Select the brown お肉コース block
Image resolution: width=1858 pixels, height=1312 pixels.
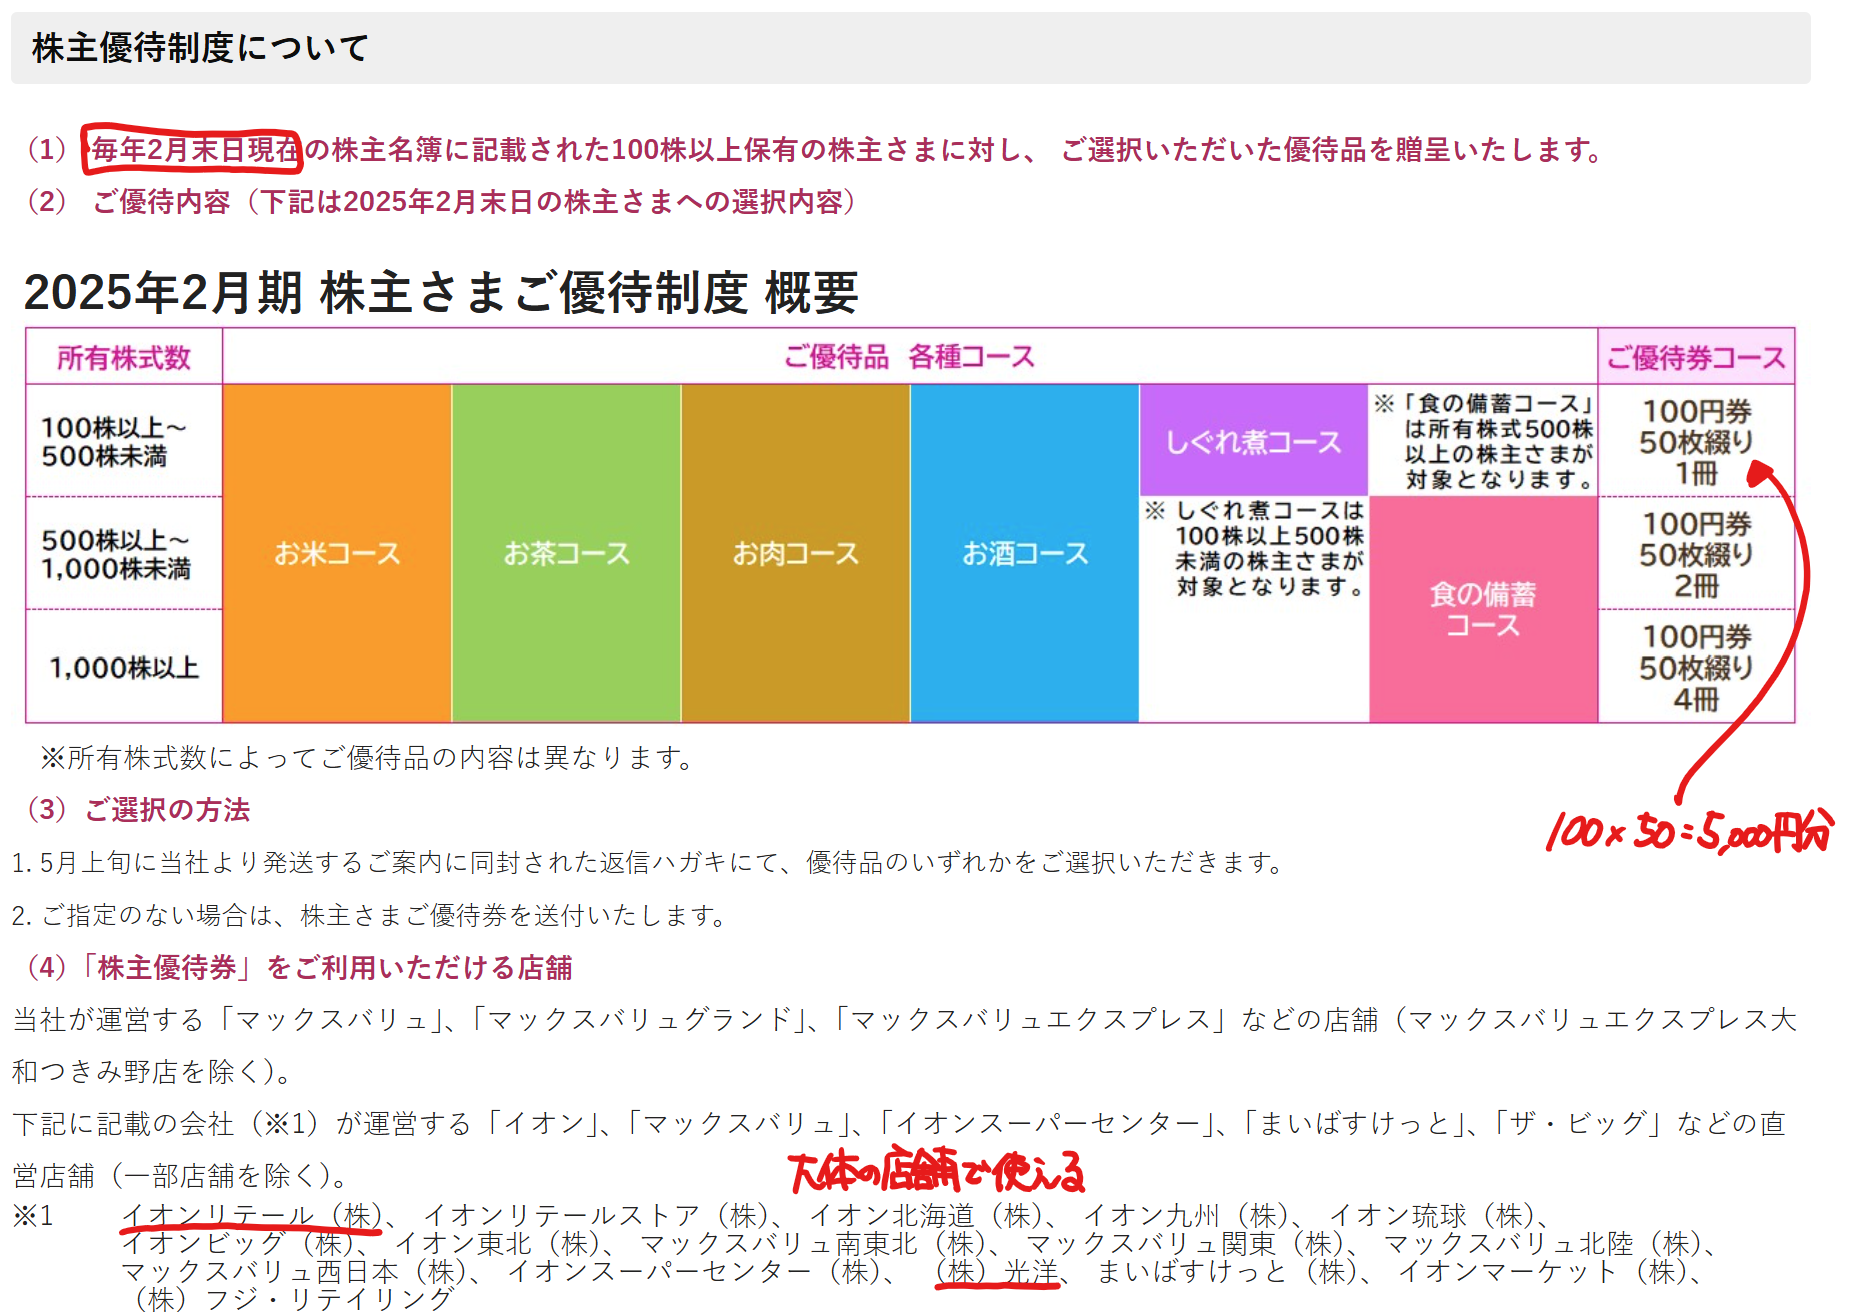click(796, 553)
